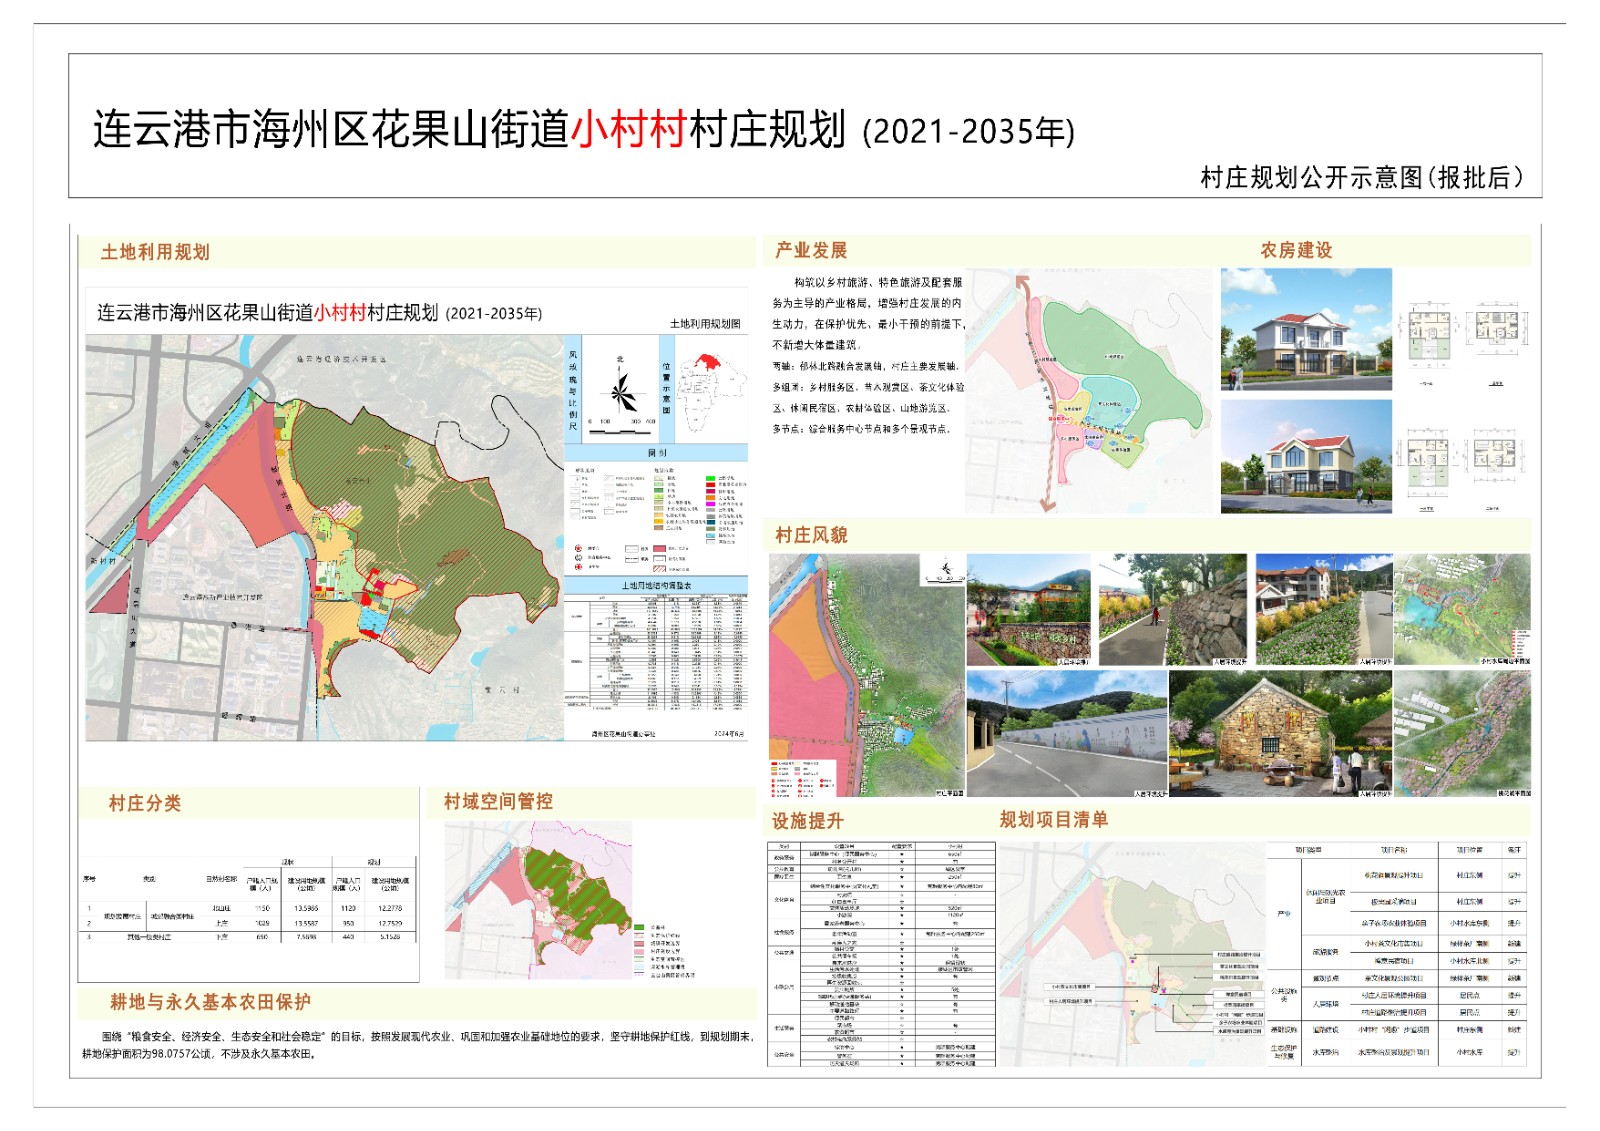Select the 产业发展 section heading

click(x=811, y=250)
